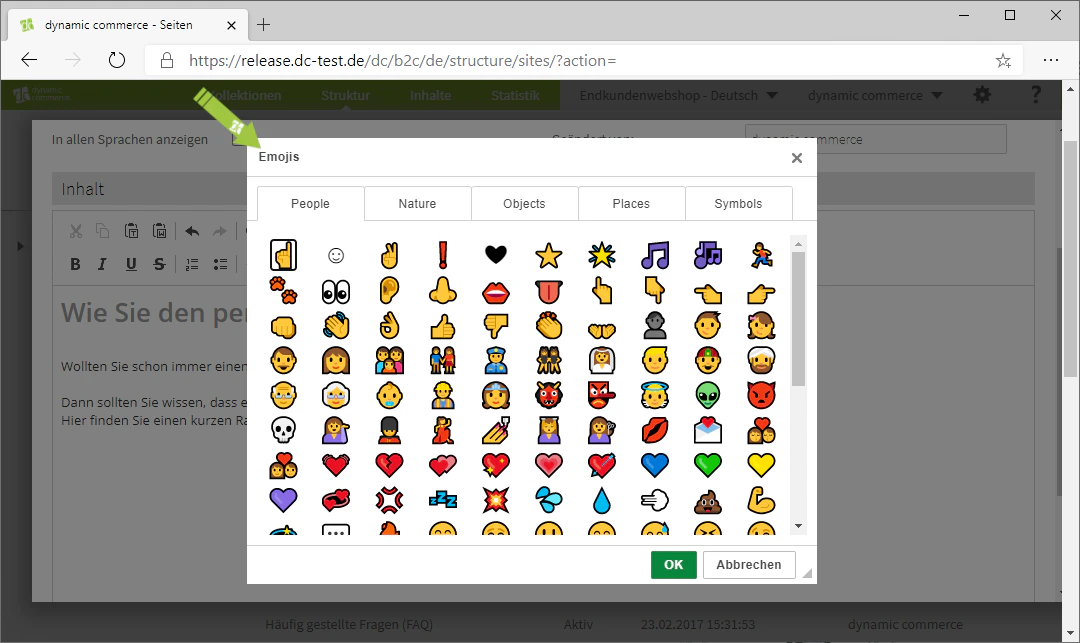Close the Emojis dialog with X

pyautogui.click(x=797, y=158)
